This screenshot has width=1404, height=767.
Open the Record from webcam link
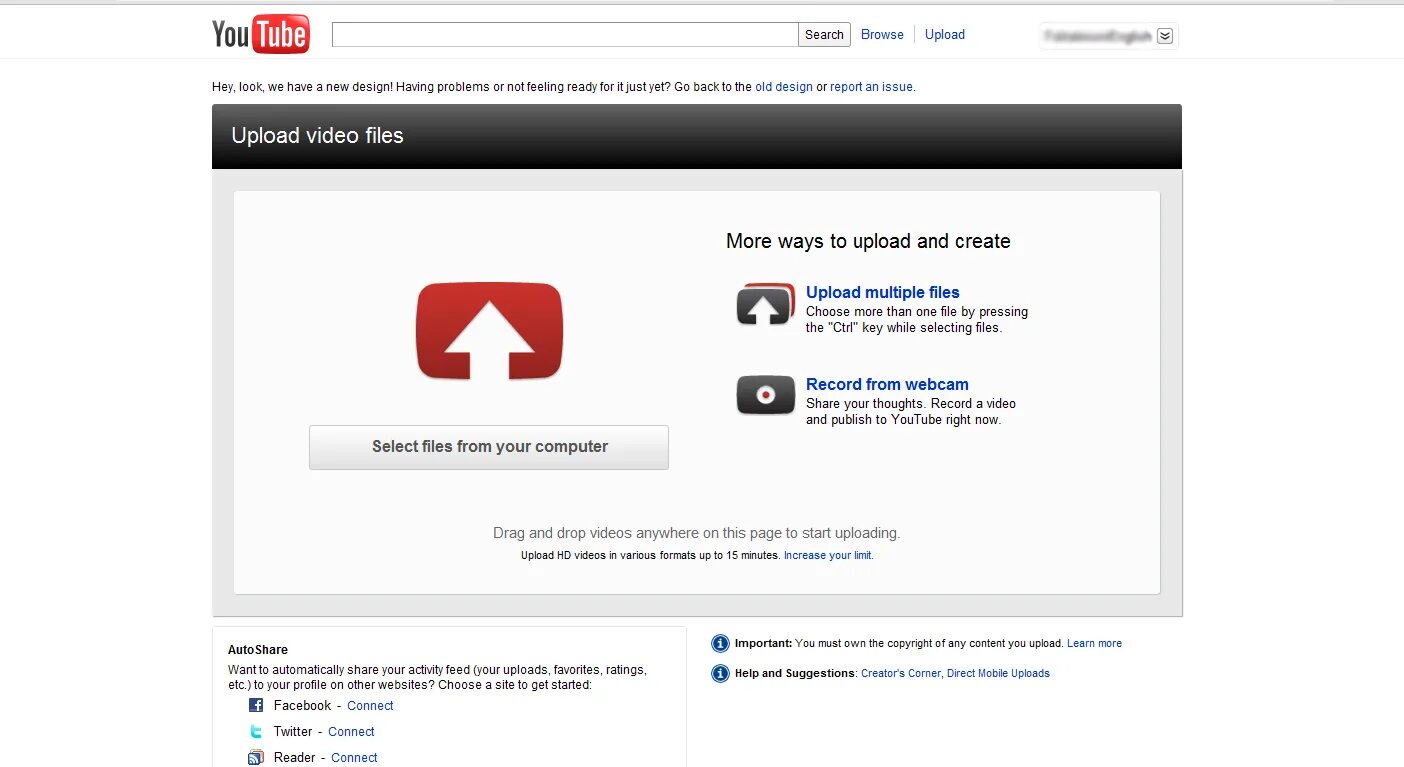coord(887,384)
